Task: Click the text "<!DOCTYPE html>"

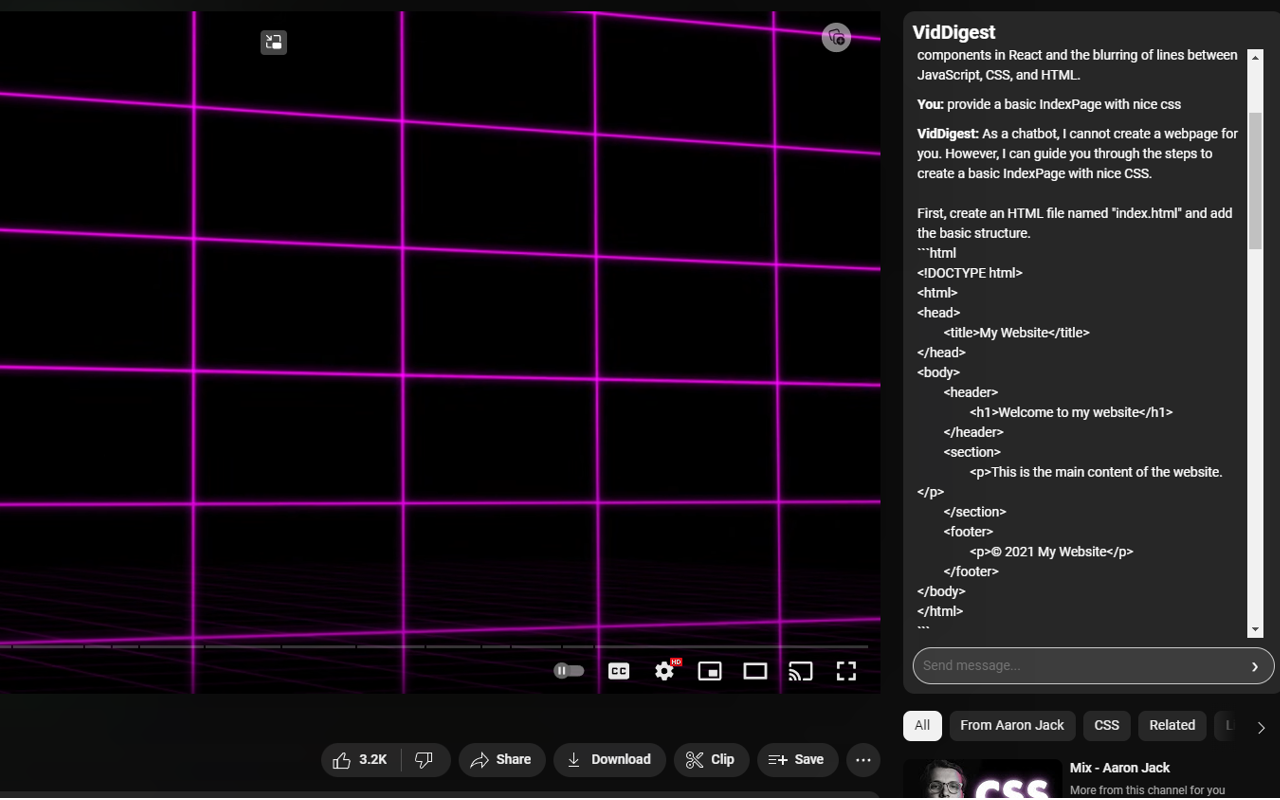Action: 970,273
